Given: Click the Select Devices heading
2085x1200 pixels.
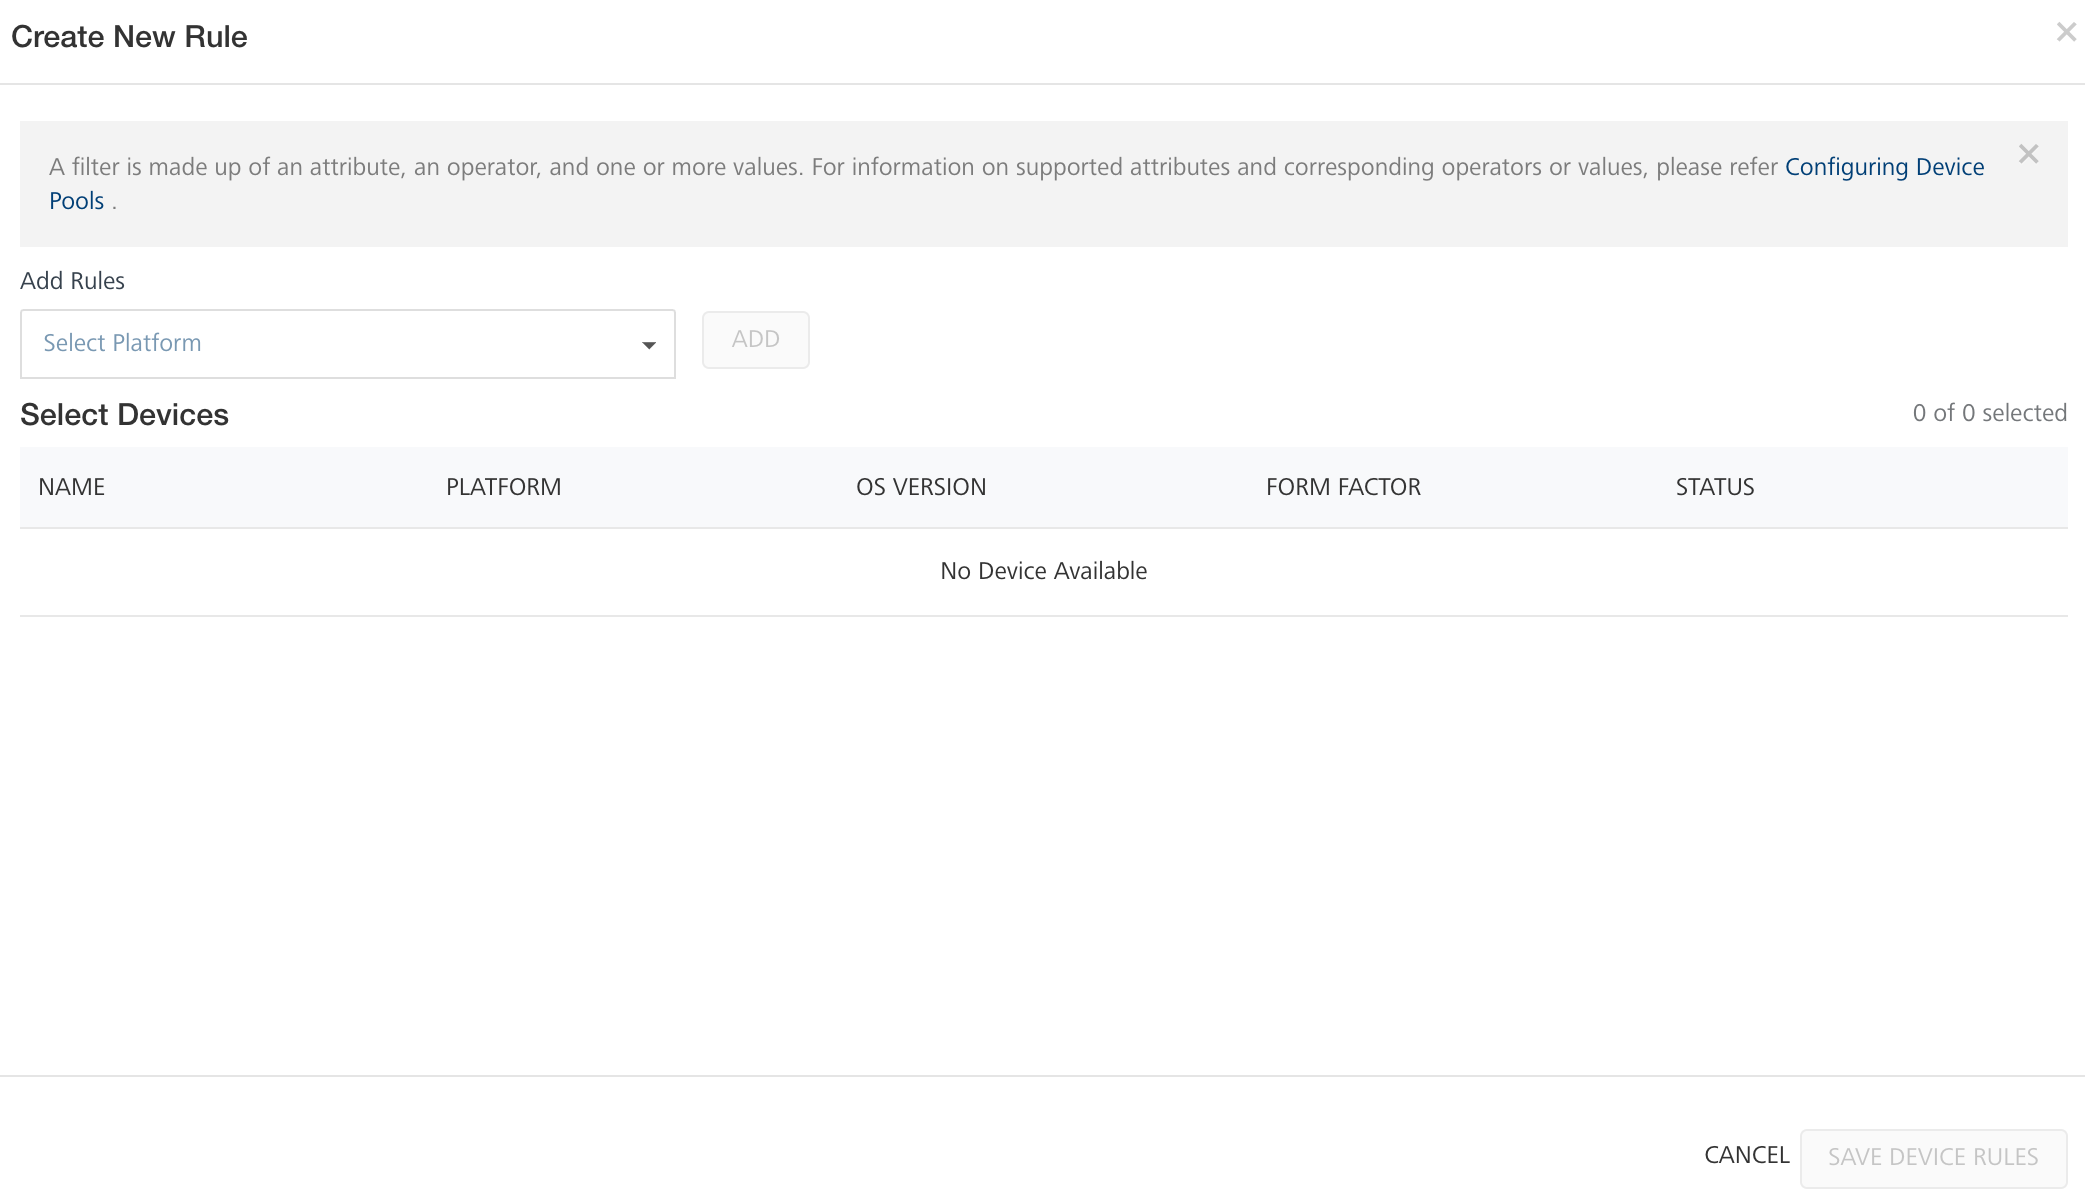Looking at the screenshot, I should click(x=124, y=415).
